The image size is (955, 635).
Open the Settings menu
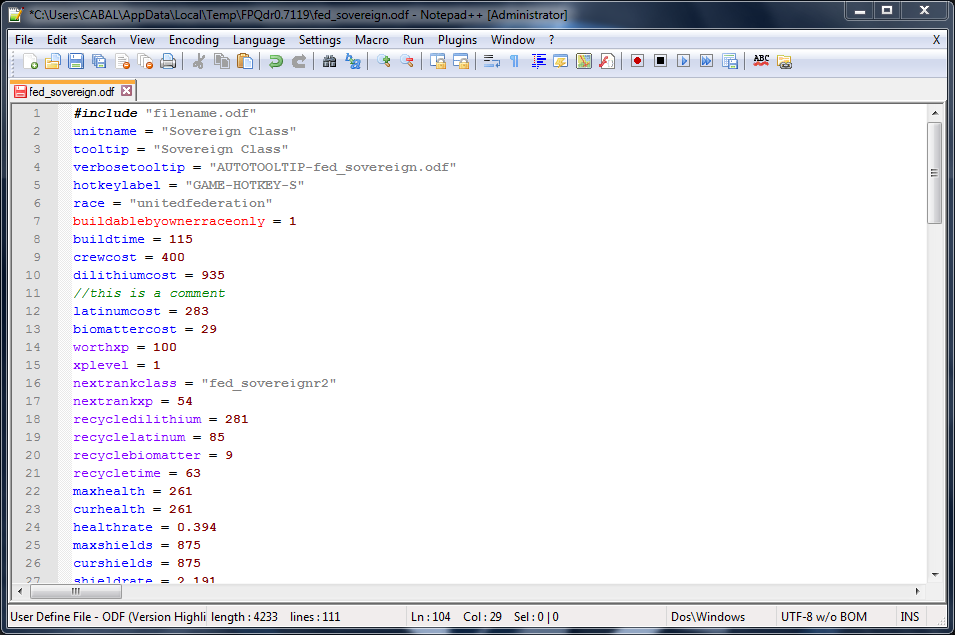click(x=320, y=40)
